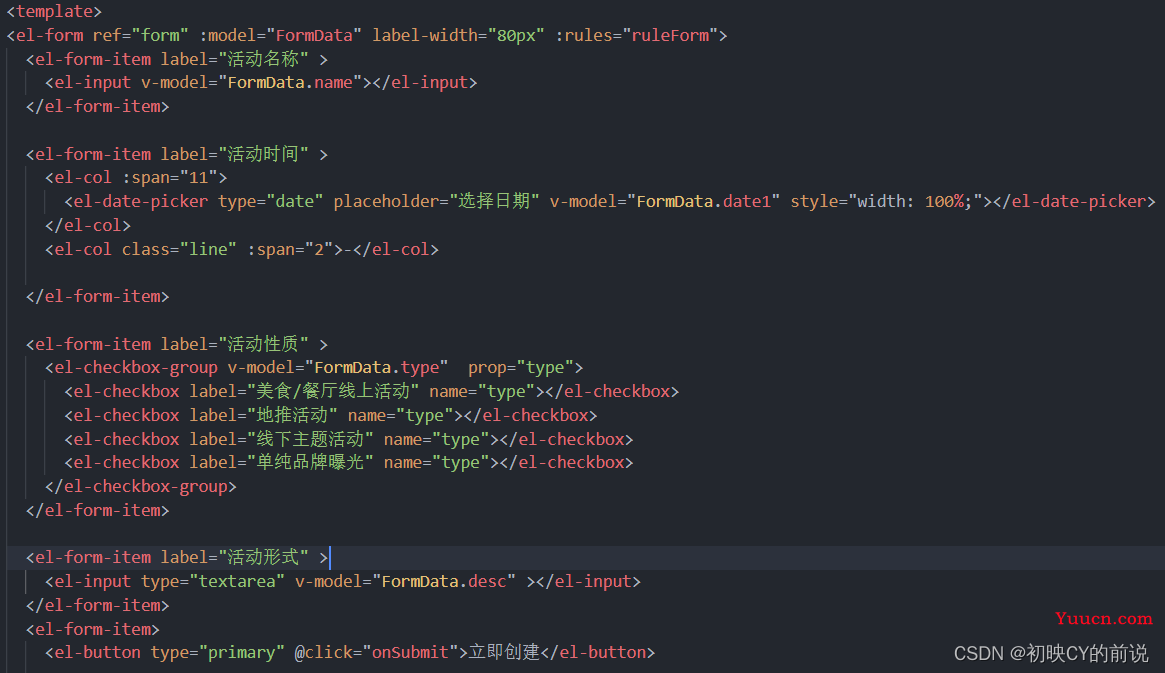This screenshot has height=673, width=1165.
Task: Click prop="type" on the checkbox group
Action: pyautogui.click(x=520, y=368)
